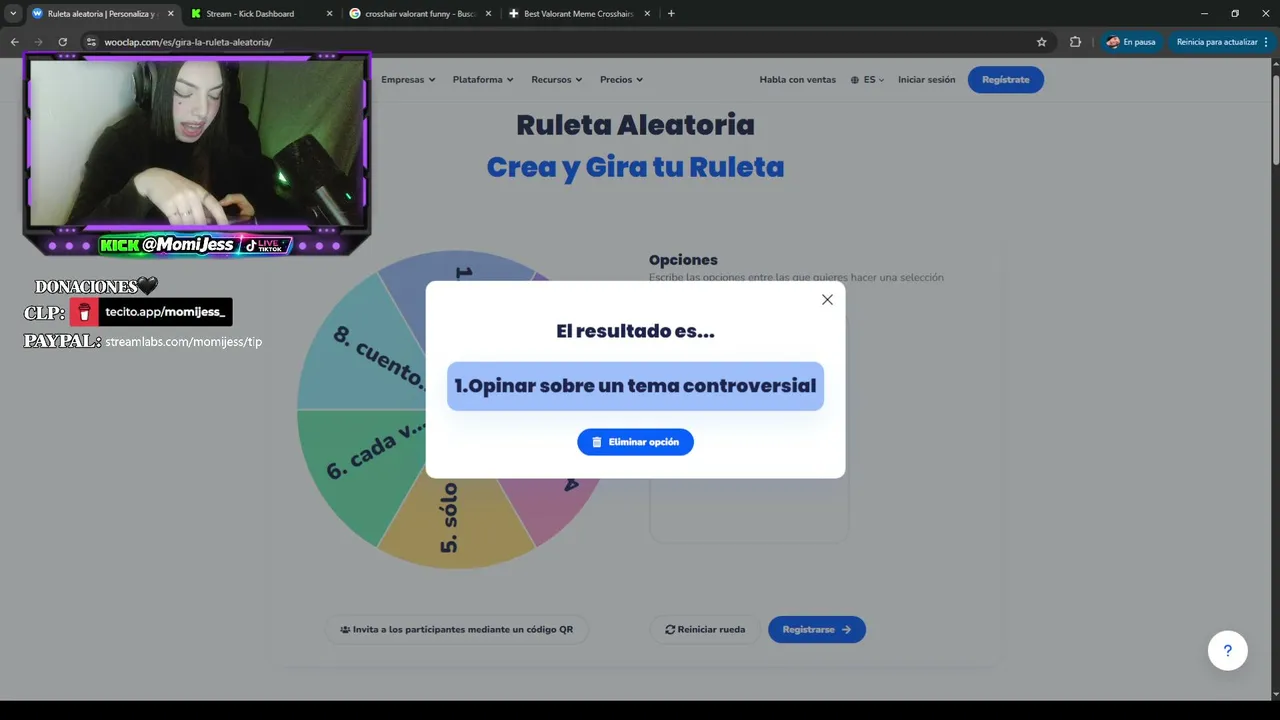Click the Registrarse button with arrow
Viewport: 1280px width, 720px height.
click(x=817, y=630)
